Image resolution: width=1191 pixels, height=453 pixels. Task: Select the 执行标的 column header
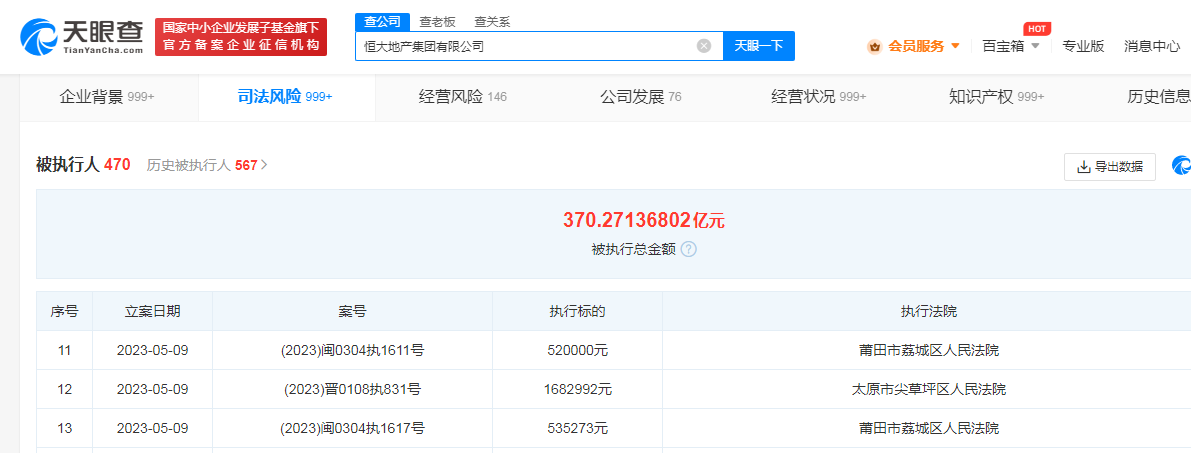[x=577, y=311]
